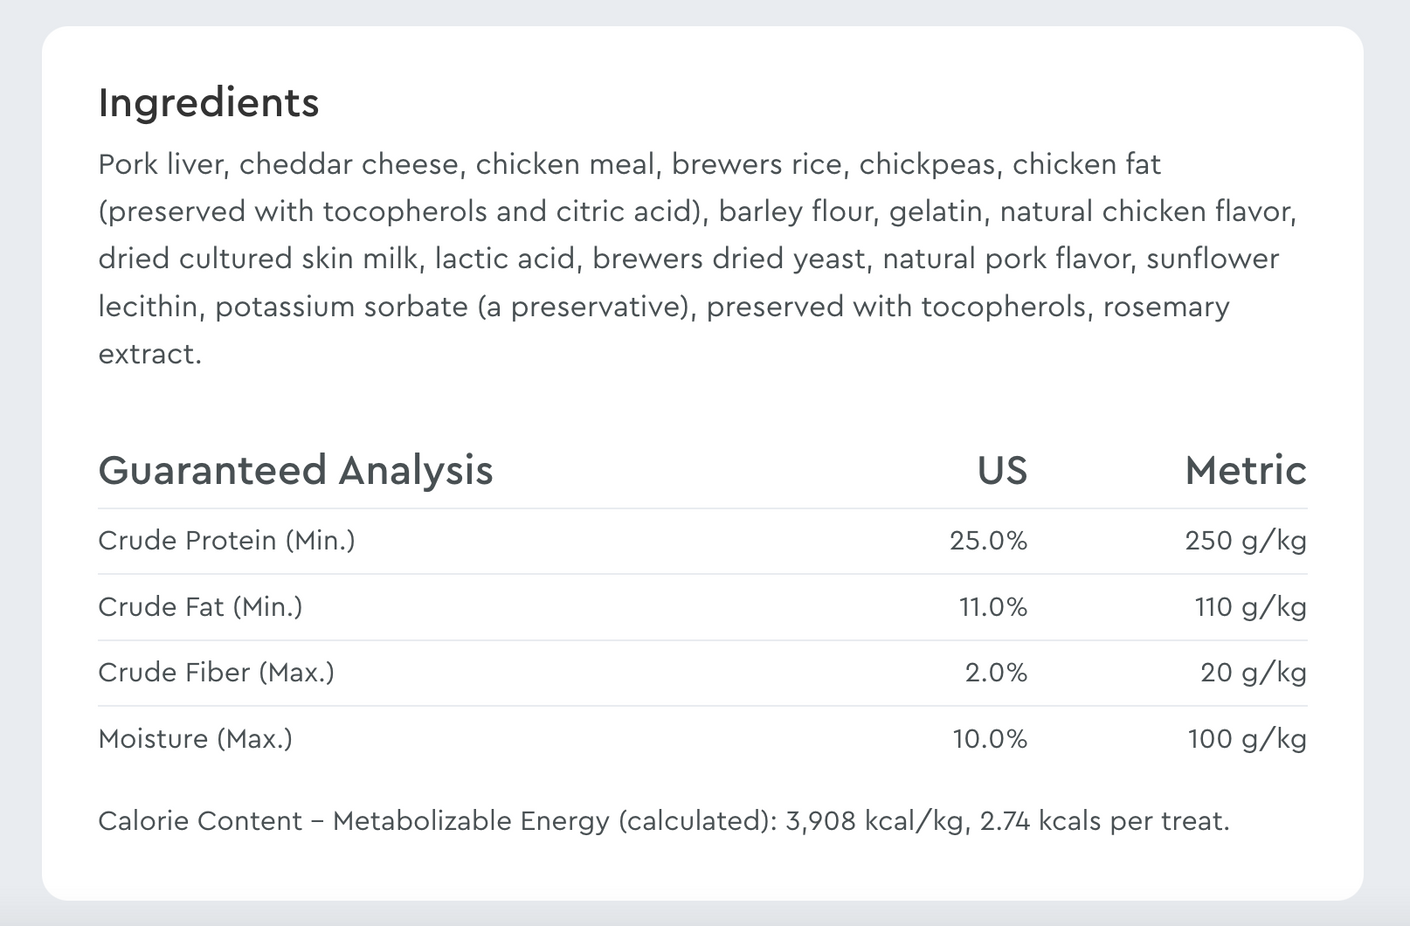The height and width of the screenshot is (926, 1410).
Task: Select the Crude Protein (Min.) row label
Action: (226, 541)
